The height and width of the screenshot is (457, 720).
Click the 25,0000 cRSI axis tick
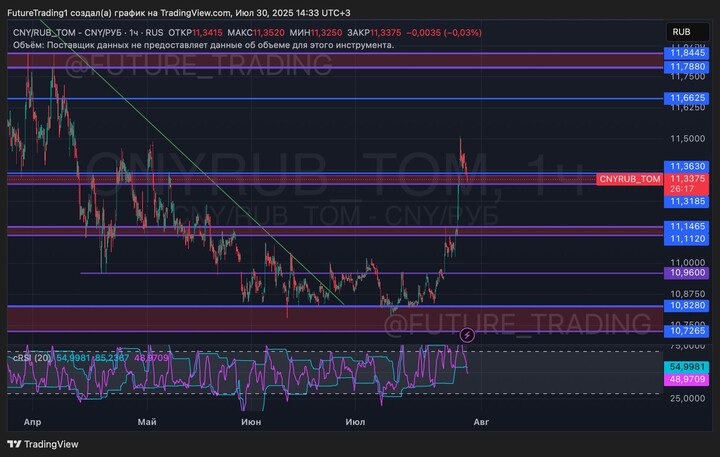(x=687, y=398)
